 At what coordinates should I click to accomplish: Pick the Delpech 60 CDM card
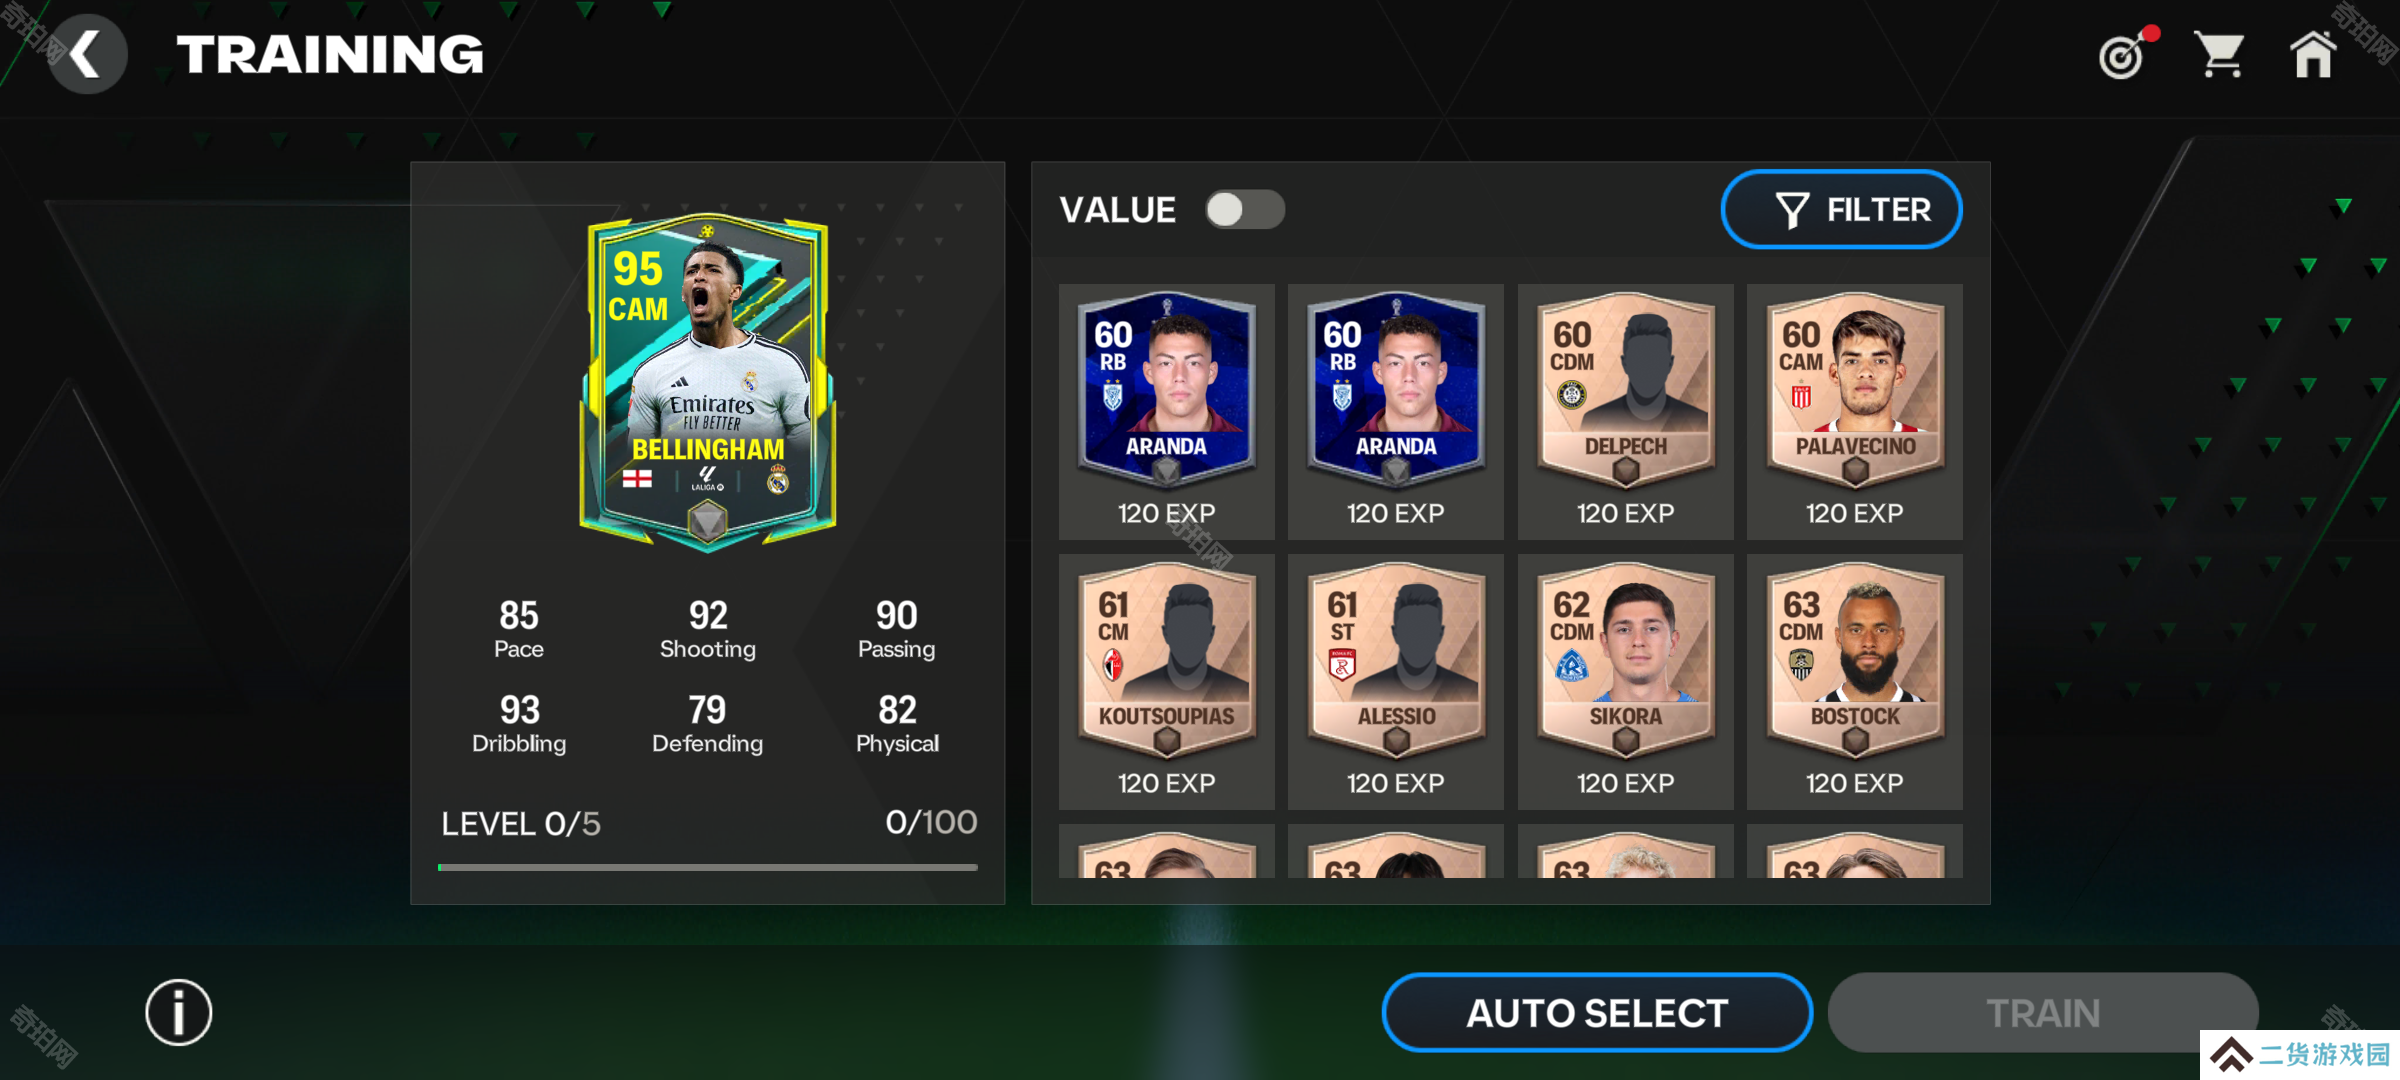1625,412
